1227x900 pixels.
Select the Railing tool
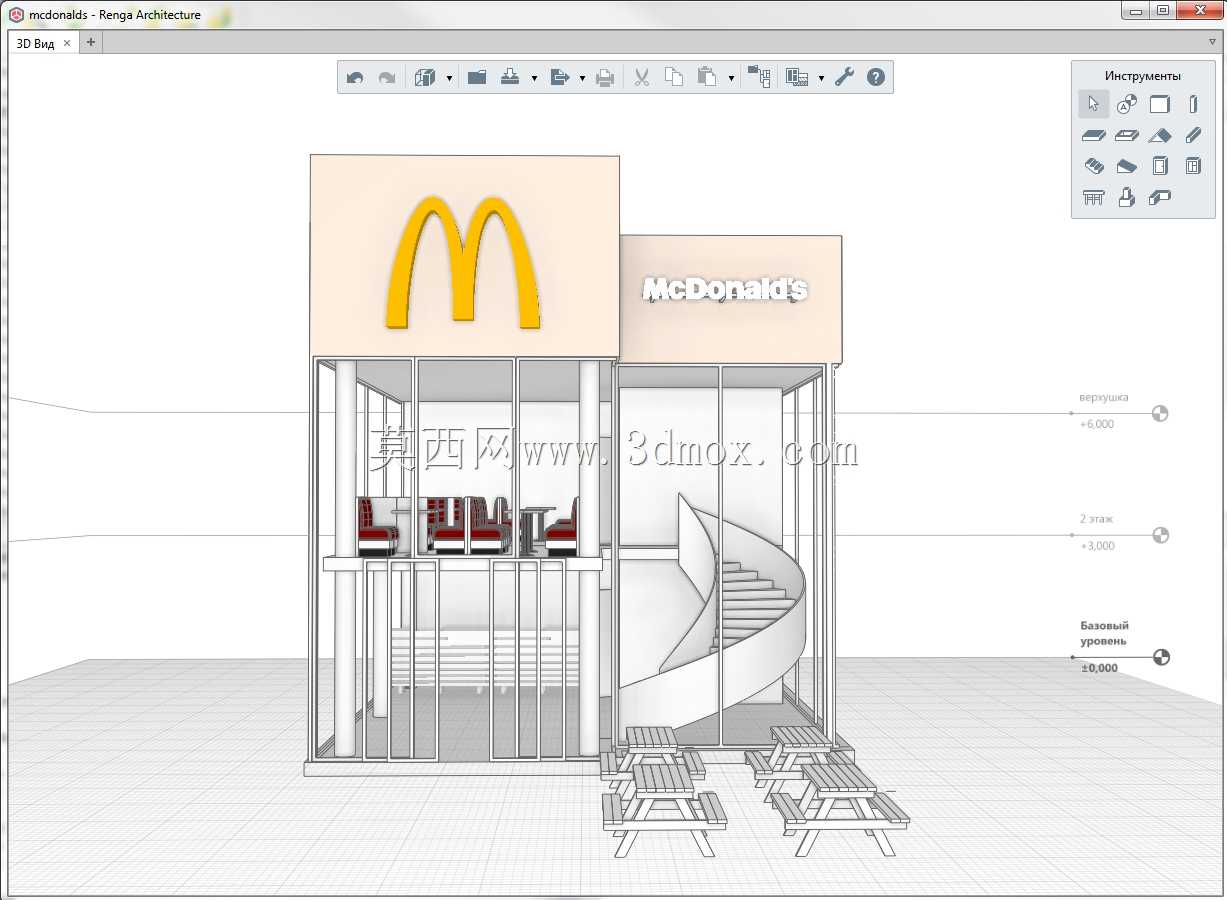coord(1093,197)
